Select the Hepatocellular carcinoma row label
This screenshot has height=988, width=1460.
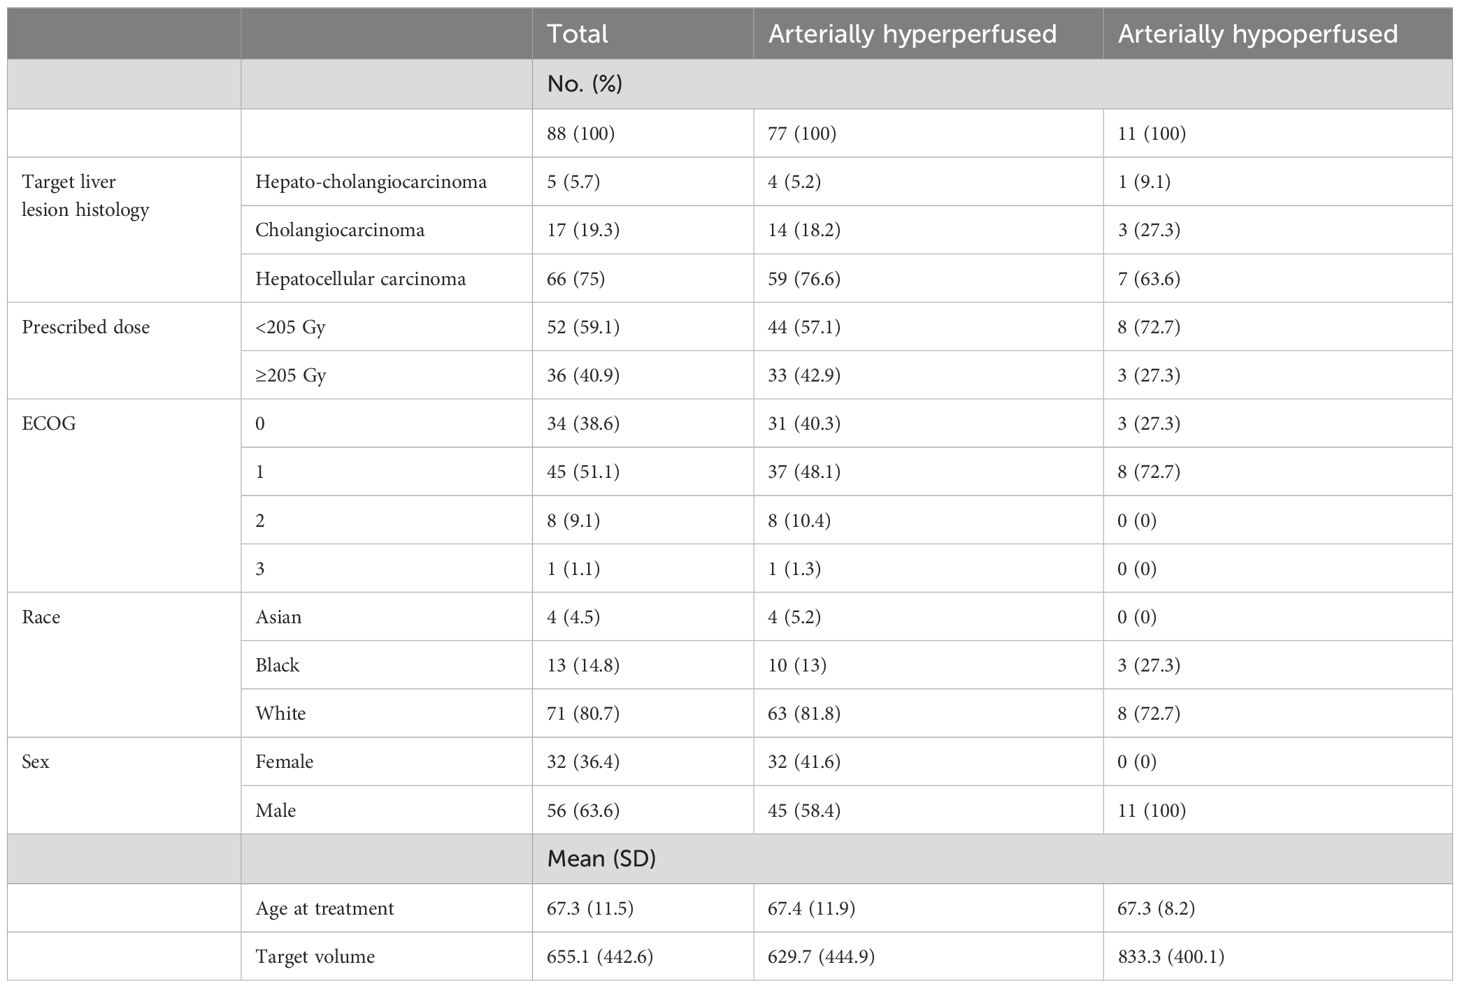[x=360, y=279]
